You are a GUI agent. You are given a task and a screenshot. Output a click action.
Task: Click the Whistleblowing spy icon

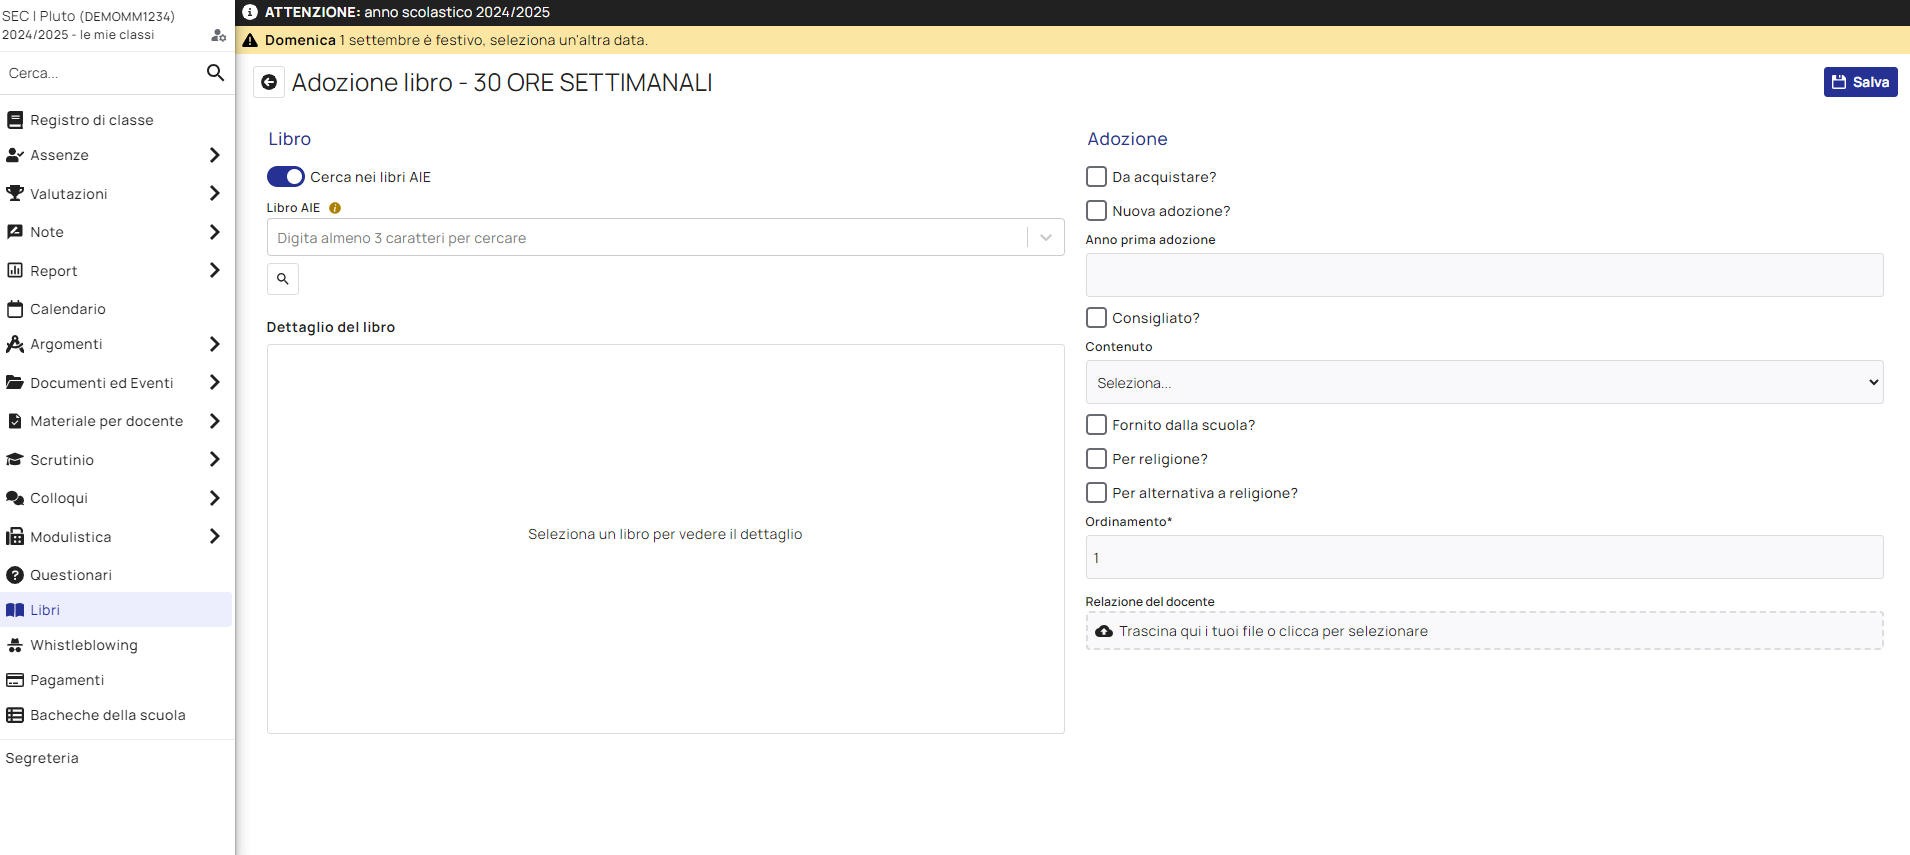click(15, 645)
